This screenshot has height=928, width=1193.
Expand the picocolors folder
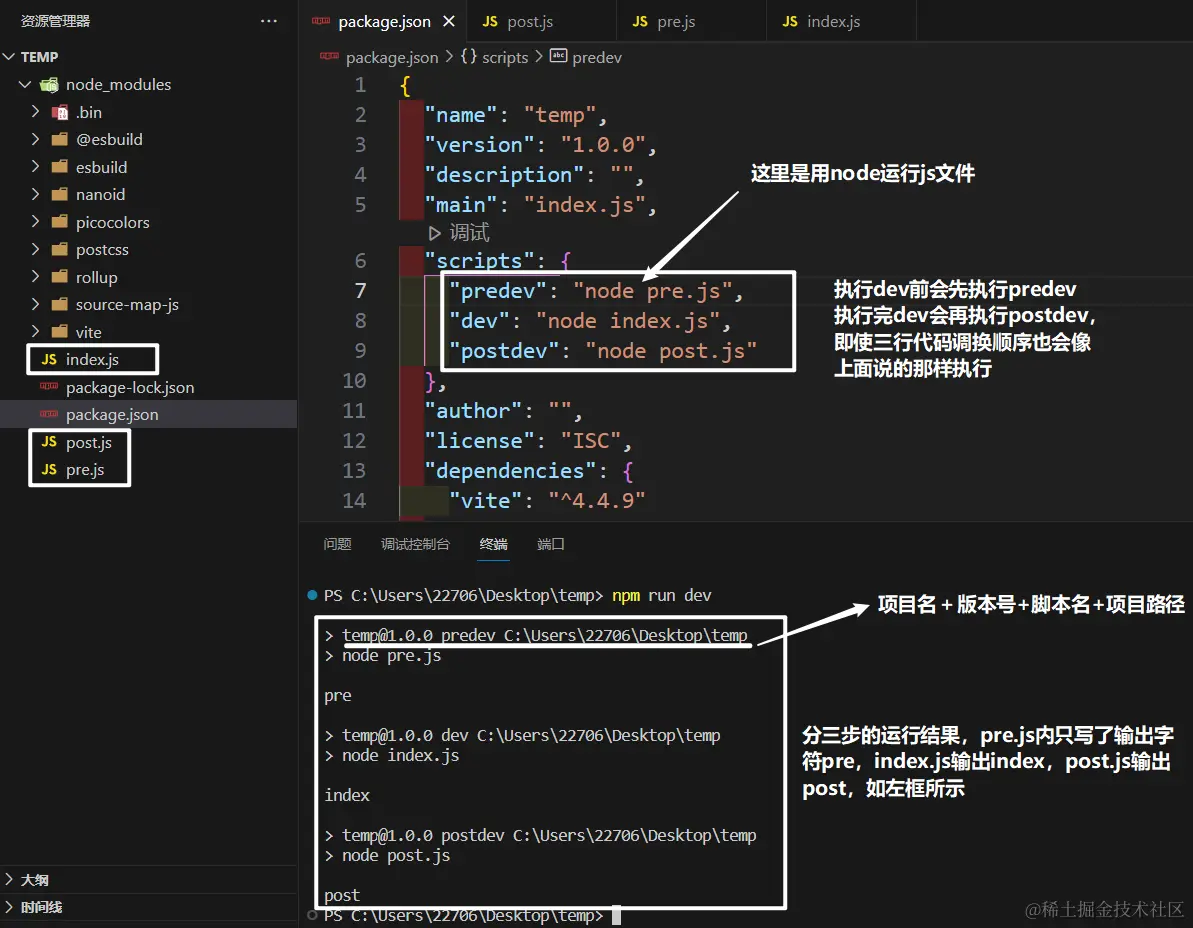[35, 222]
